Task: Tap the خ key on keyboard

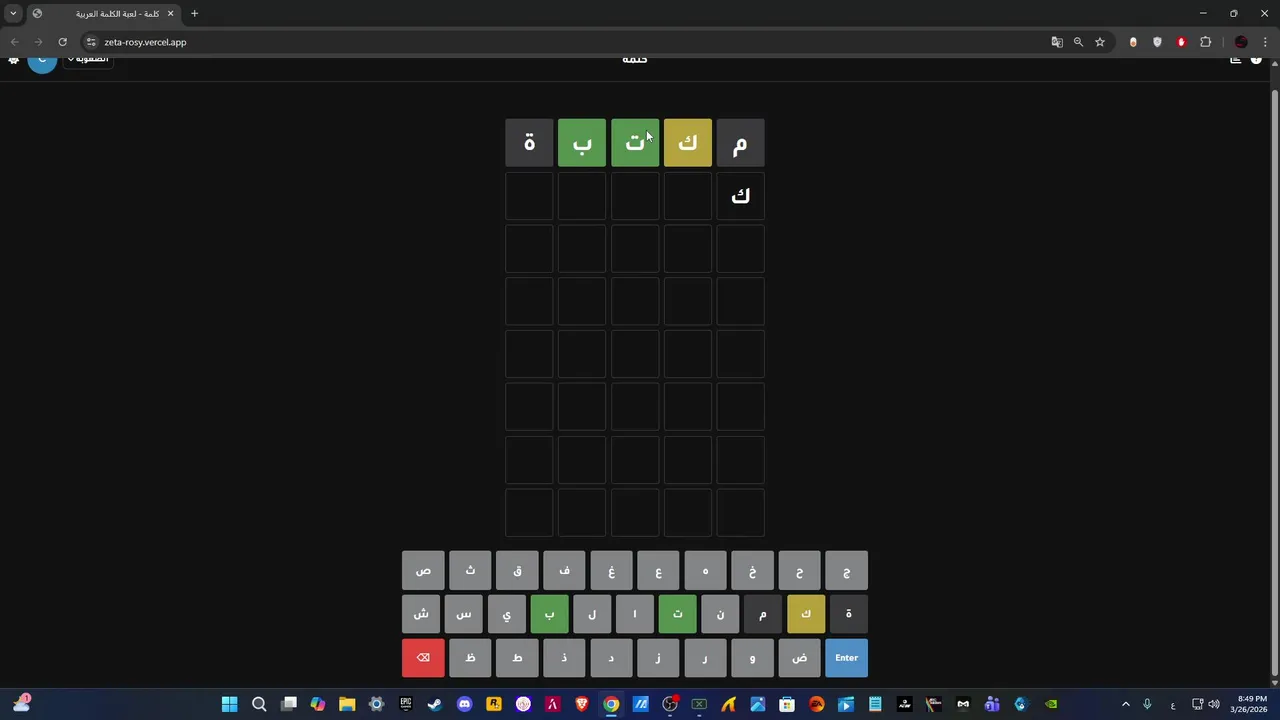Action: 752,571
